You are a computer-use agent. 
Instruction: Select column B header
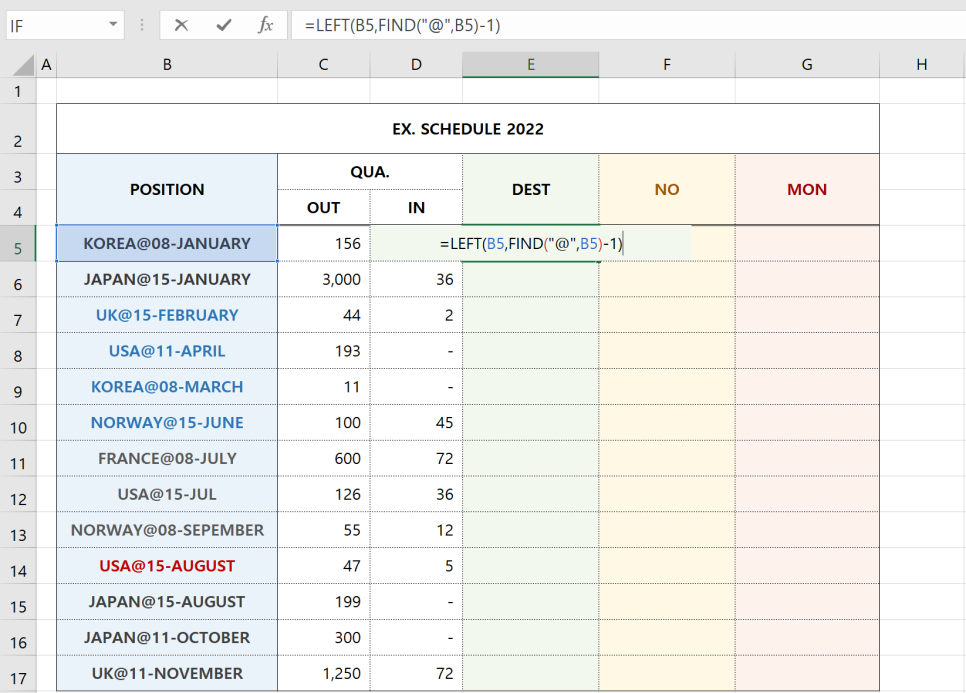coord(167,65)
